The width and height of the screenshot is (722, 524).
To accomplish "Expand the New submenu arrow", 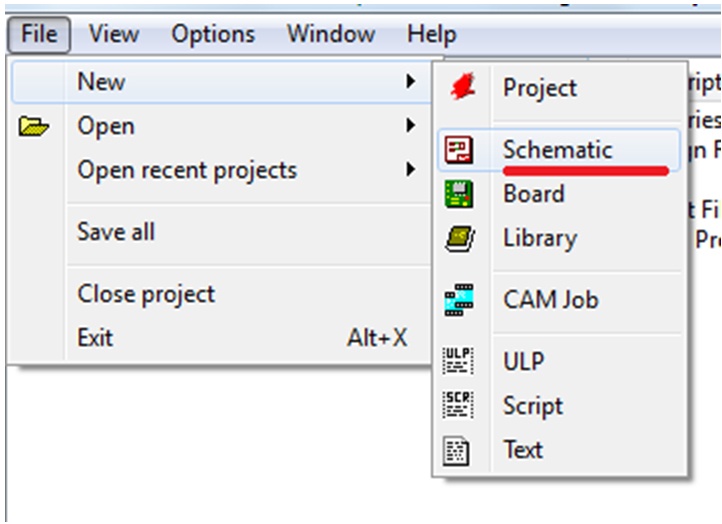I will point(410,82).
